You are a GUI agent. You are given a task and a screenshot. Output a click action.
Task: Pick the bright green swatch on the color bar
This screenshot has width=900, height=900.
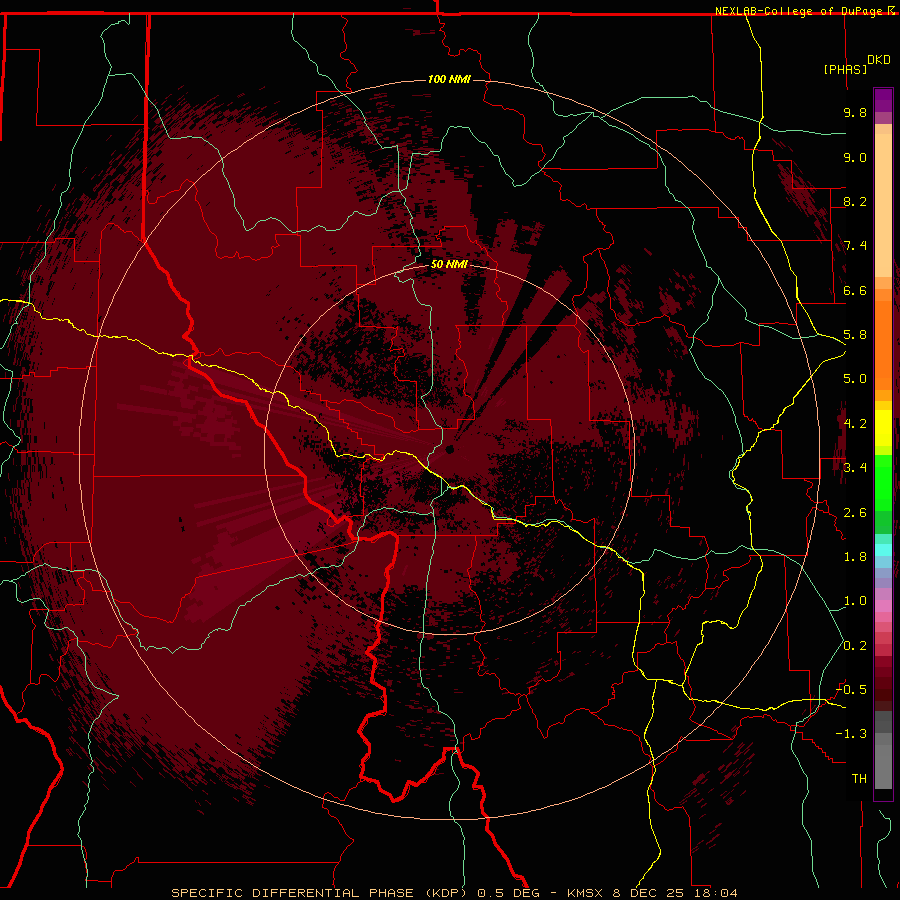click(883, 482)
